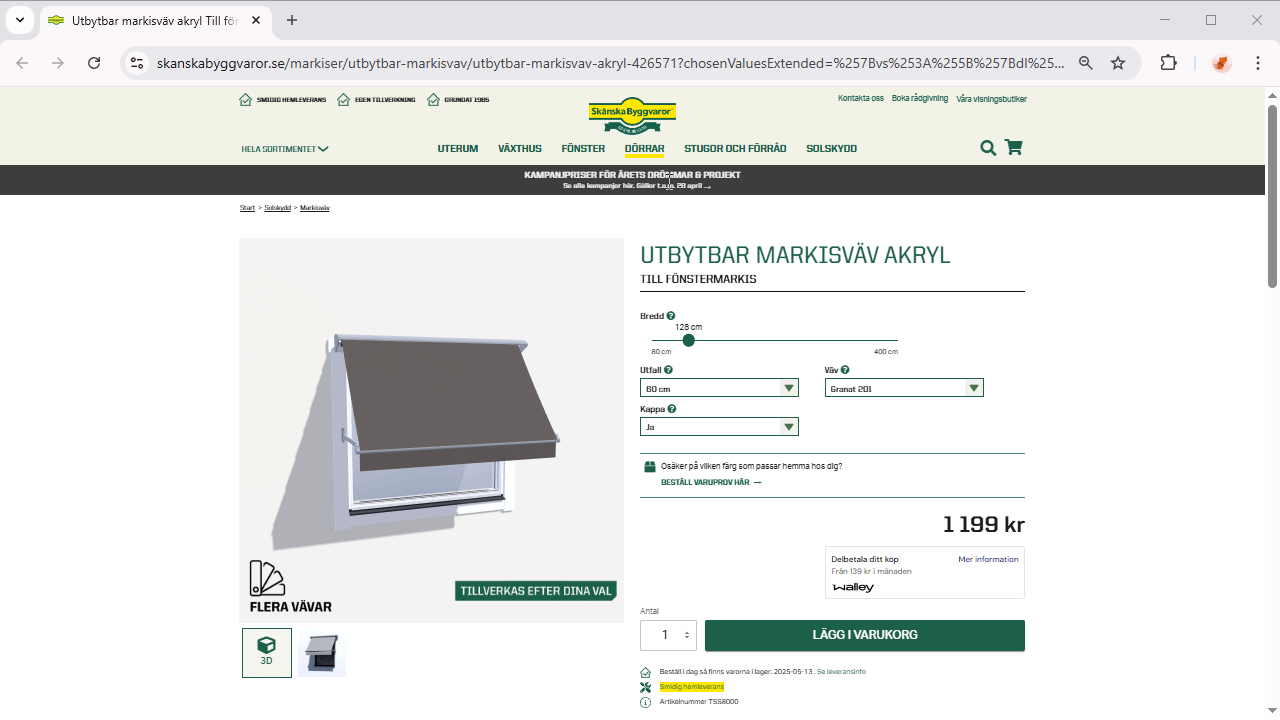Click the Lägg i varukorg button

[x=864, y=635]
